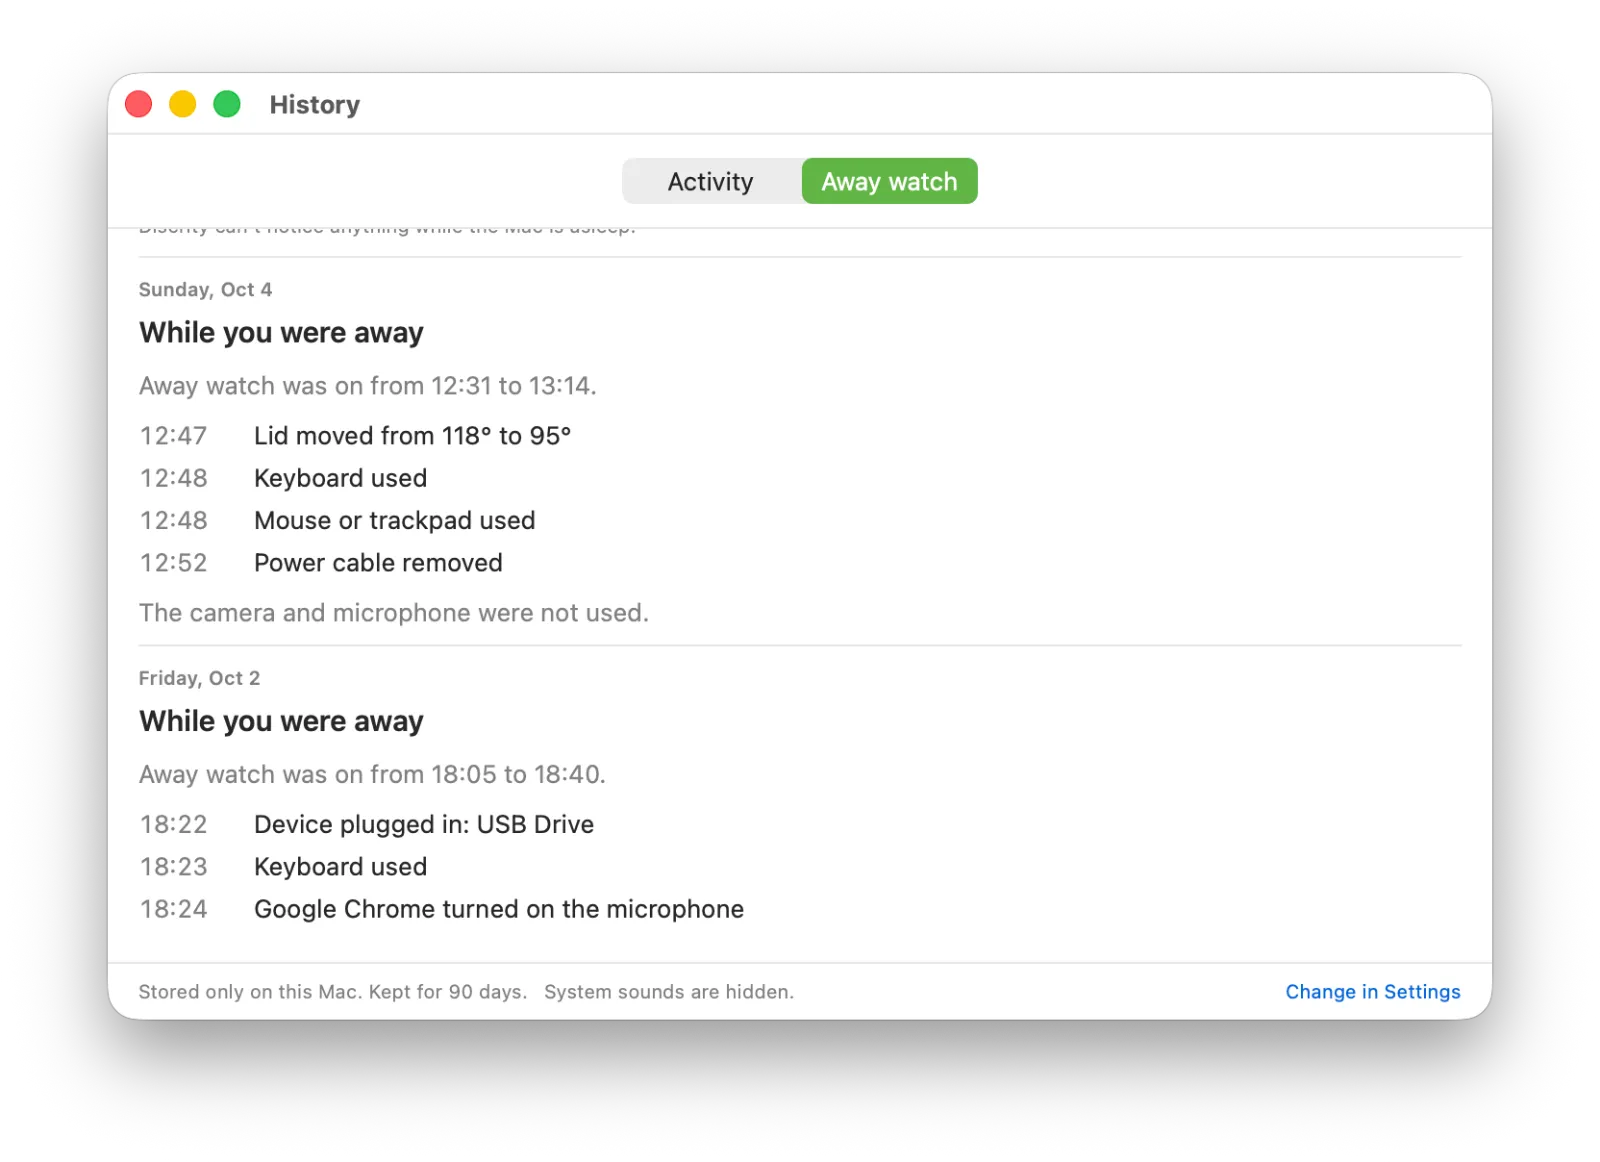Click 'Stored only on this Mac' footer text
The height and width of the screenshot is (1162, 1600).
tap(249, 991)
